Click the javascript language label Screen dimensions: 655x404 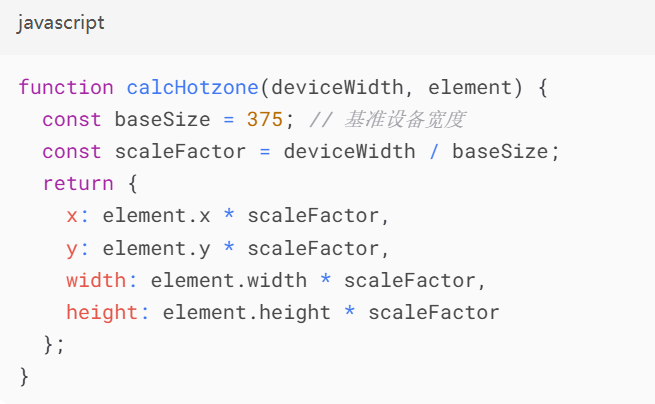coord(61,23)
